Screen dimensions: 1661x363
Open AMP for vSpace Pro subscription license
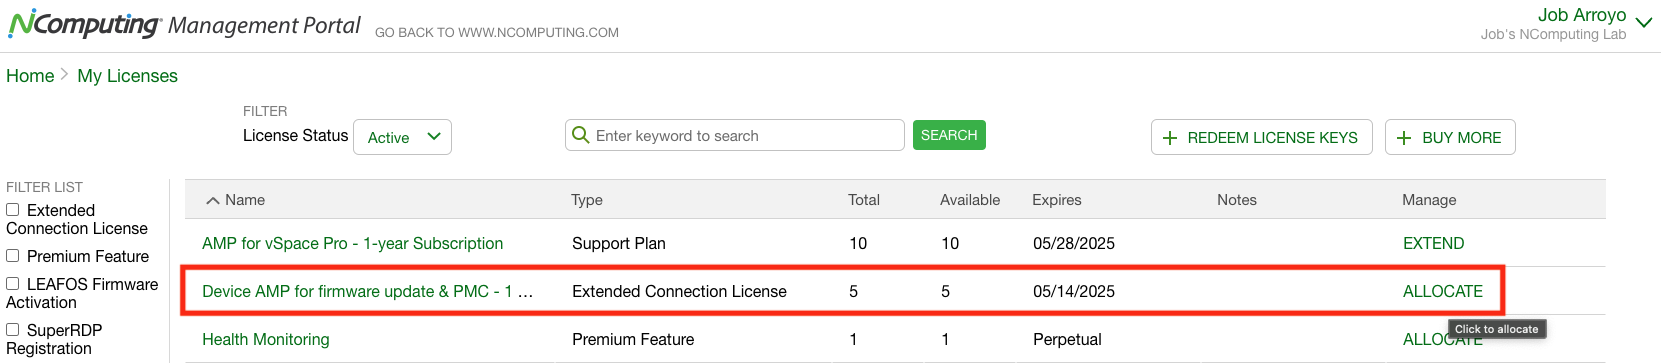pos(352,243)
